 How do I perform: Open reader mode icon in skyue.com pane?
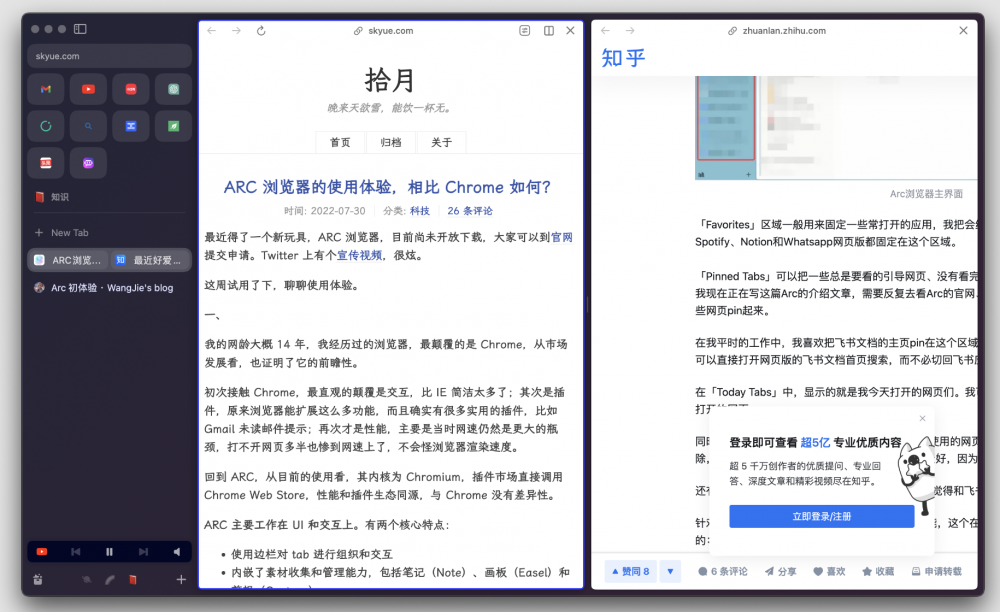click(524, 31)
